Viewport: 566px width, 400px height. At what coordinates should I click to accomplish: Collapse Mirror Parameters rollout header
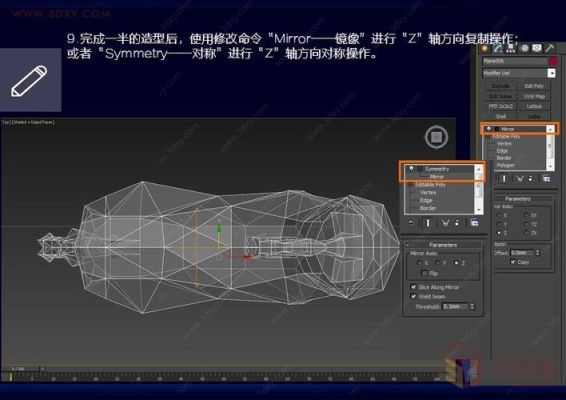pos(517,199)
